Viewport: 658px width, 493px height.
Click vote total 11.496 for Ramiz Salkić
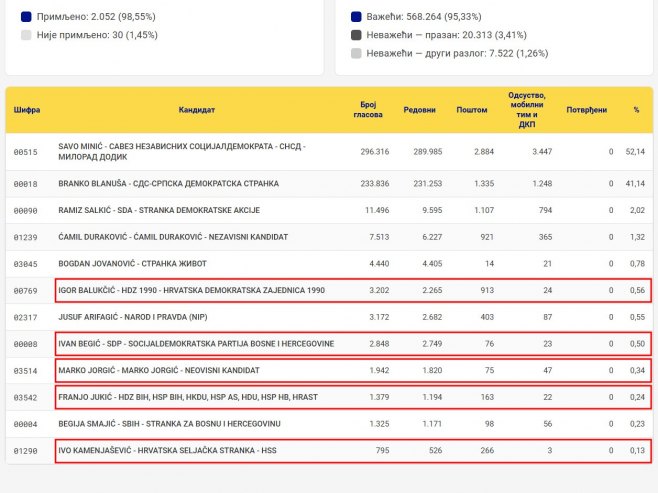tap(377, 210)
